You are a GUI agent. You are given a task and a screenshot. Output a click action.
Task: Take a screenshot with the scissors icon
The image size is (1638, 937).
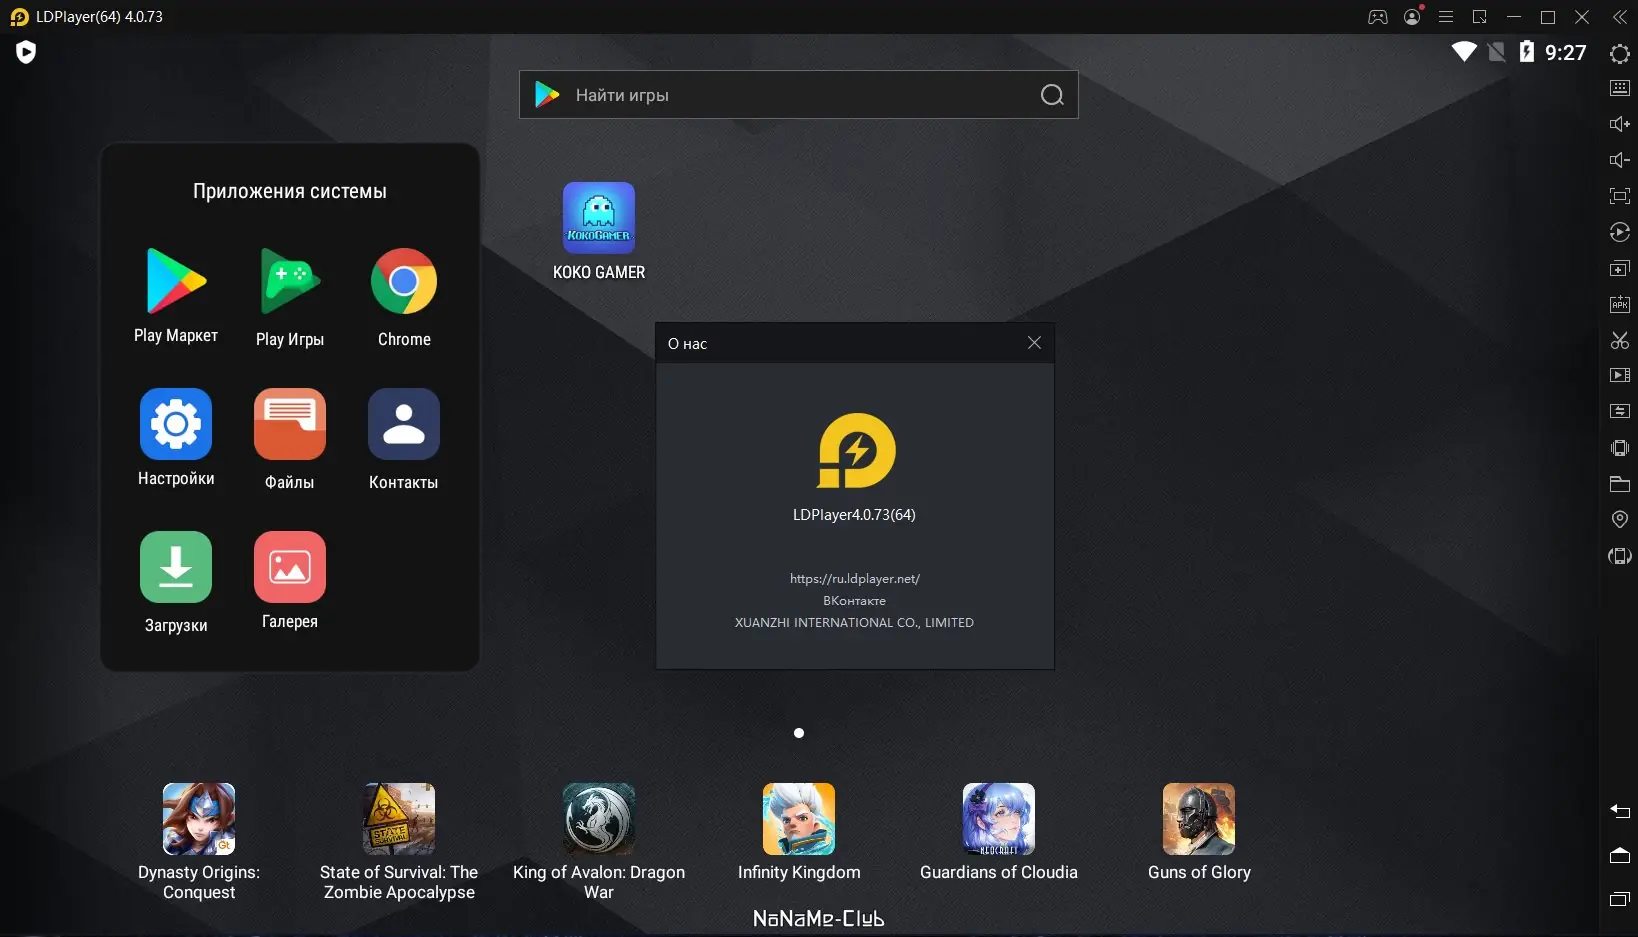[x=1620, y=340]
